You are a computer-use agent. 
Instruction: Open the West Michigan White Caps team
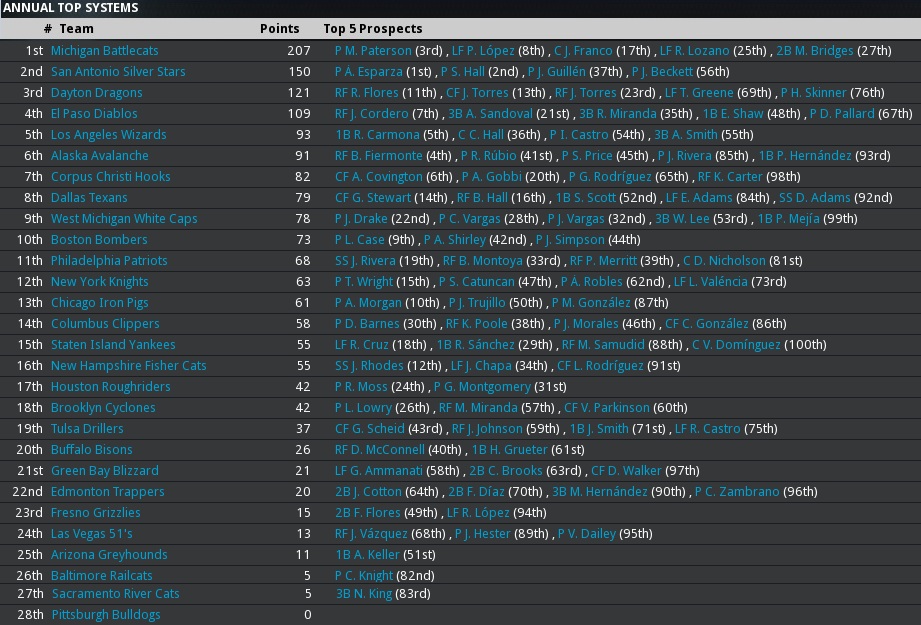pos(124,218)
